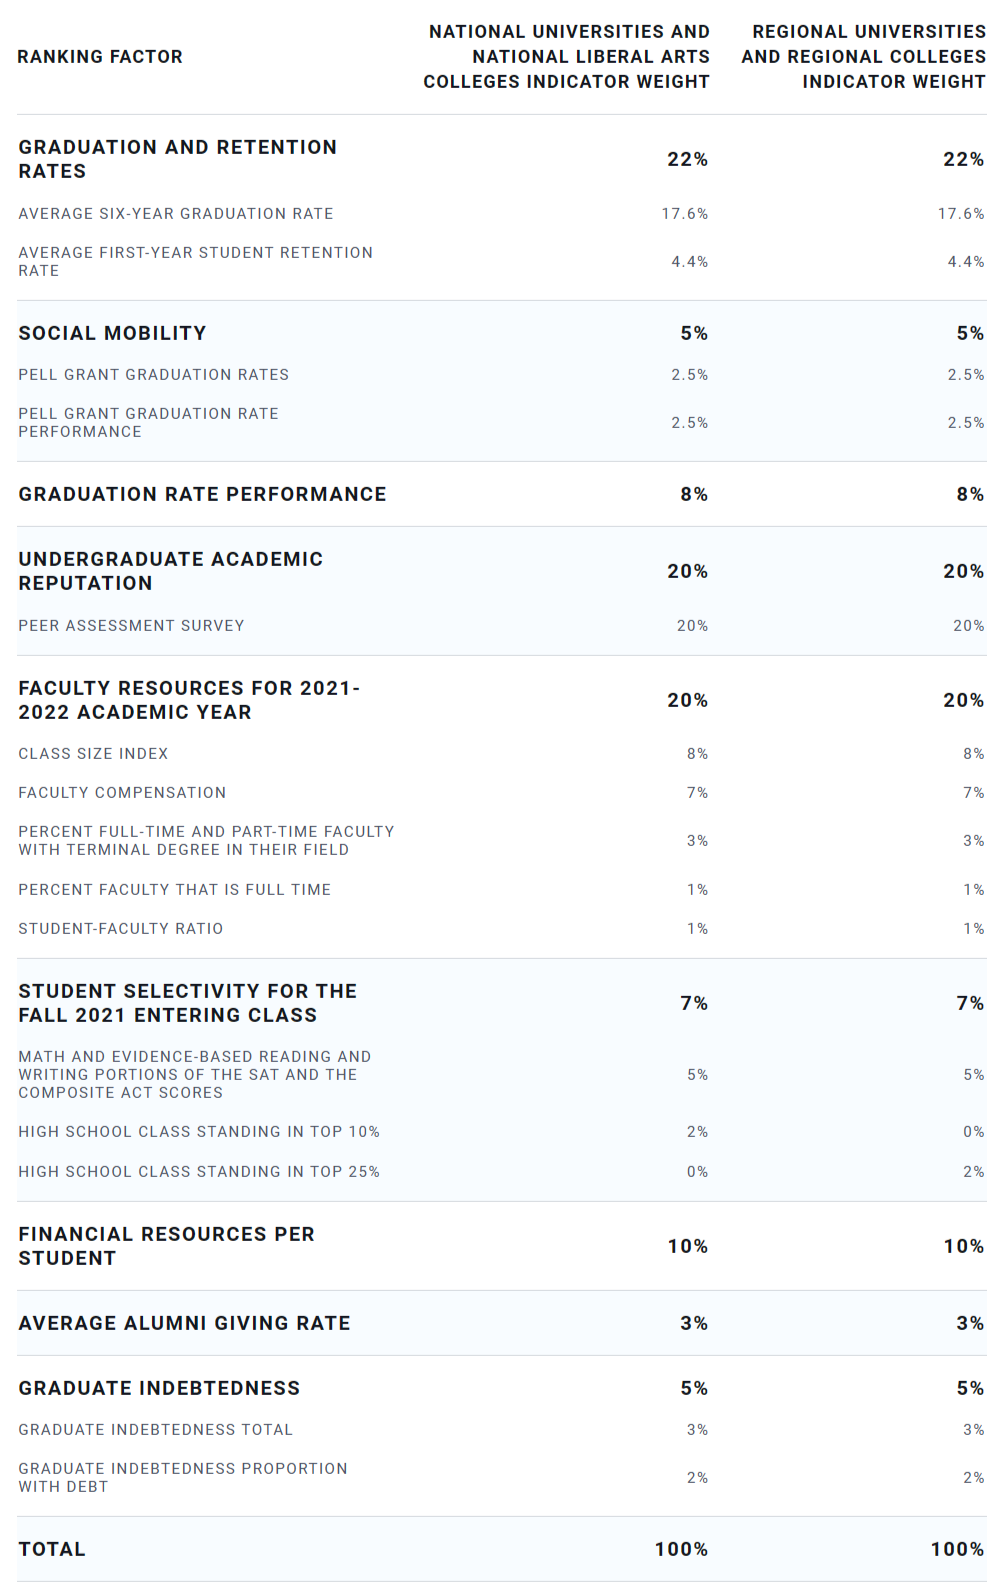Select the 'Peer Assessment Survey' row label
Image resolution: width=1000 pixels, height=1583 pixels.
(131, 626)
